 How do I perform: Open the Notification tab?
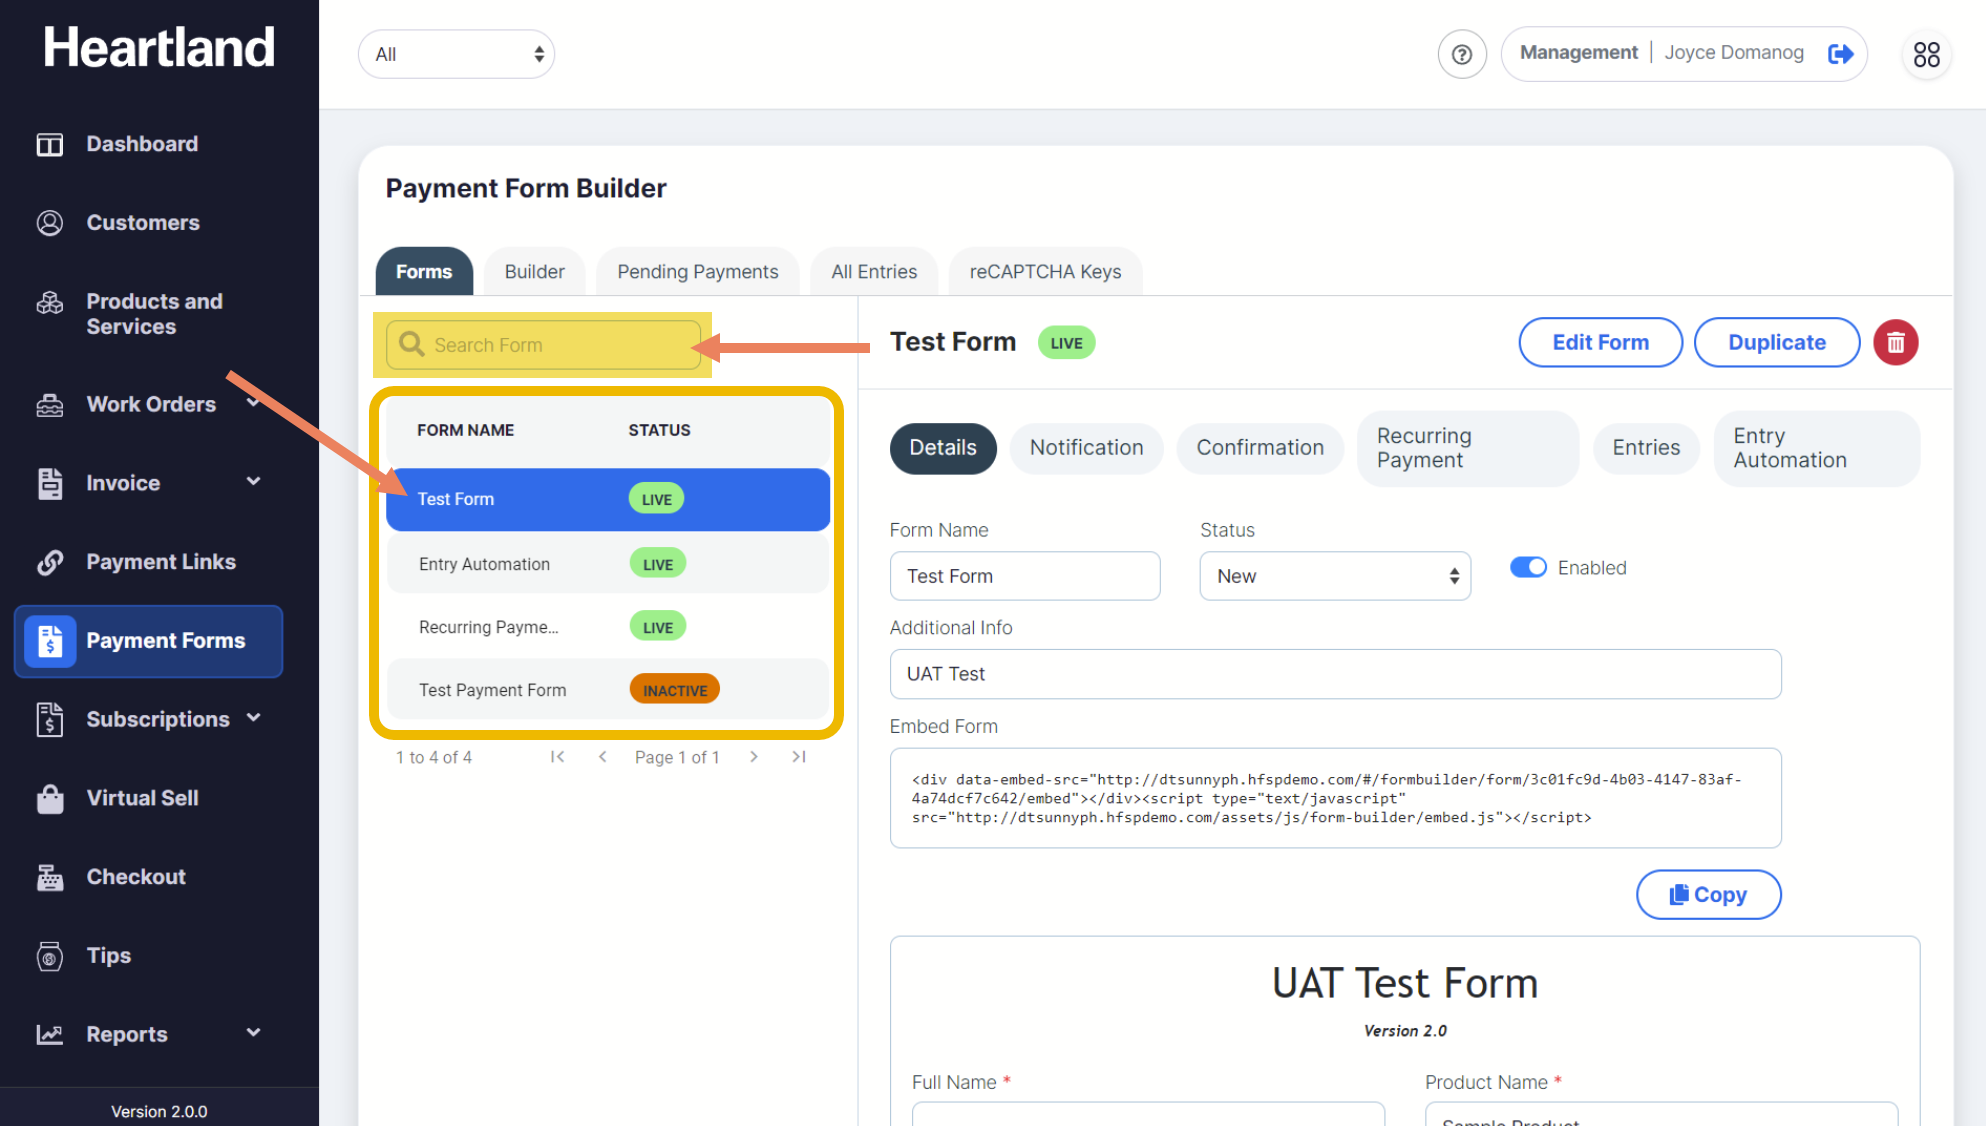click(1086, 448)
